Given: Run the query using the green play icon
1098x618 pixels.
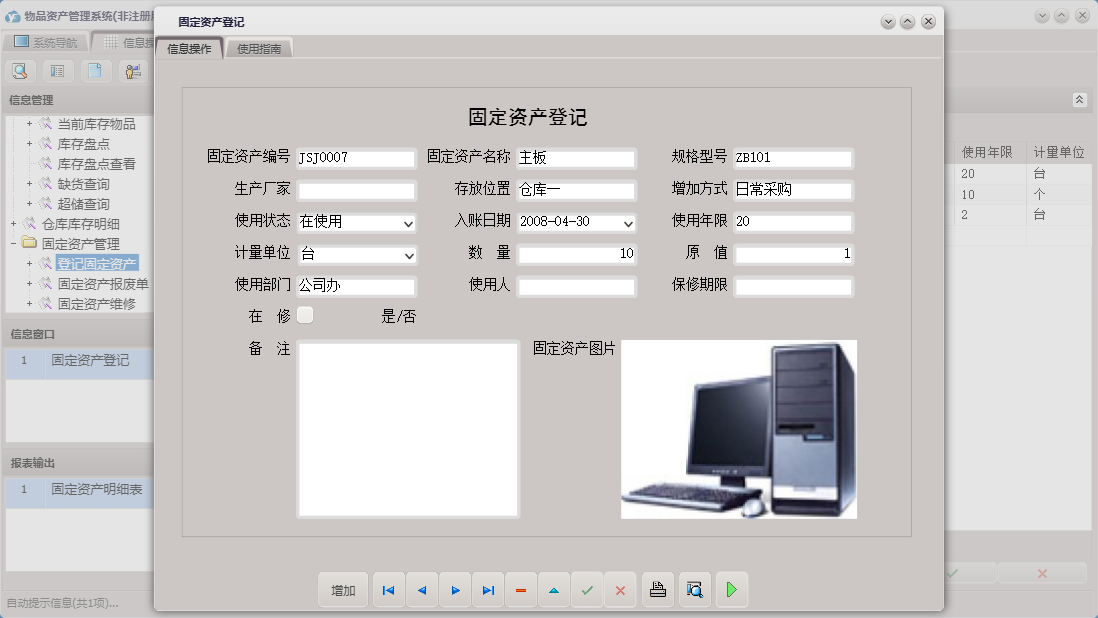Looking at the screenshot, I should click(731, 590).
